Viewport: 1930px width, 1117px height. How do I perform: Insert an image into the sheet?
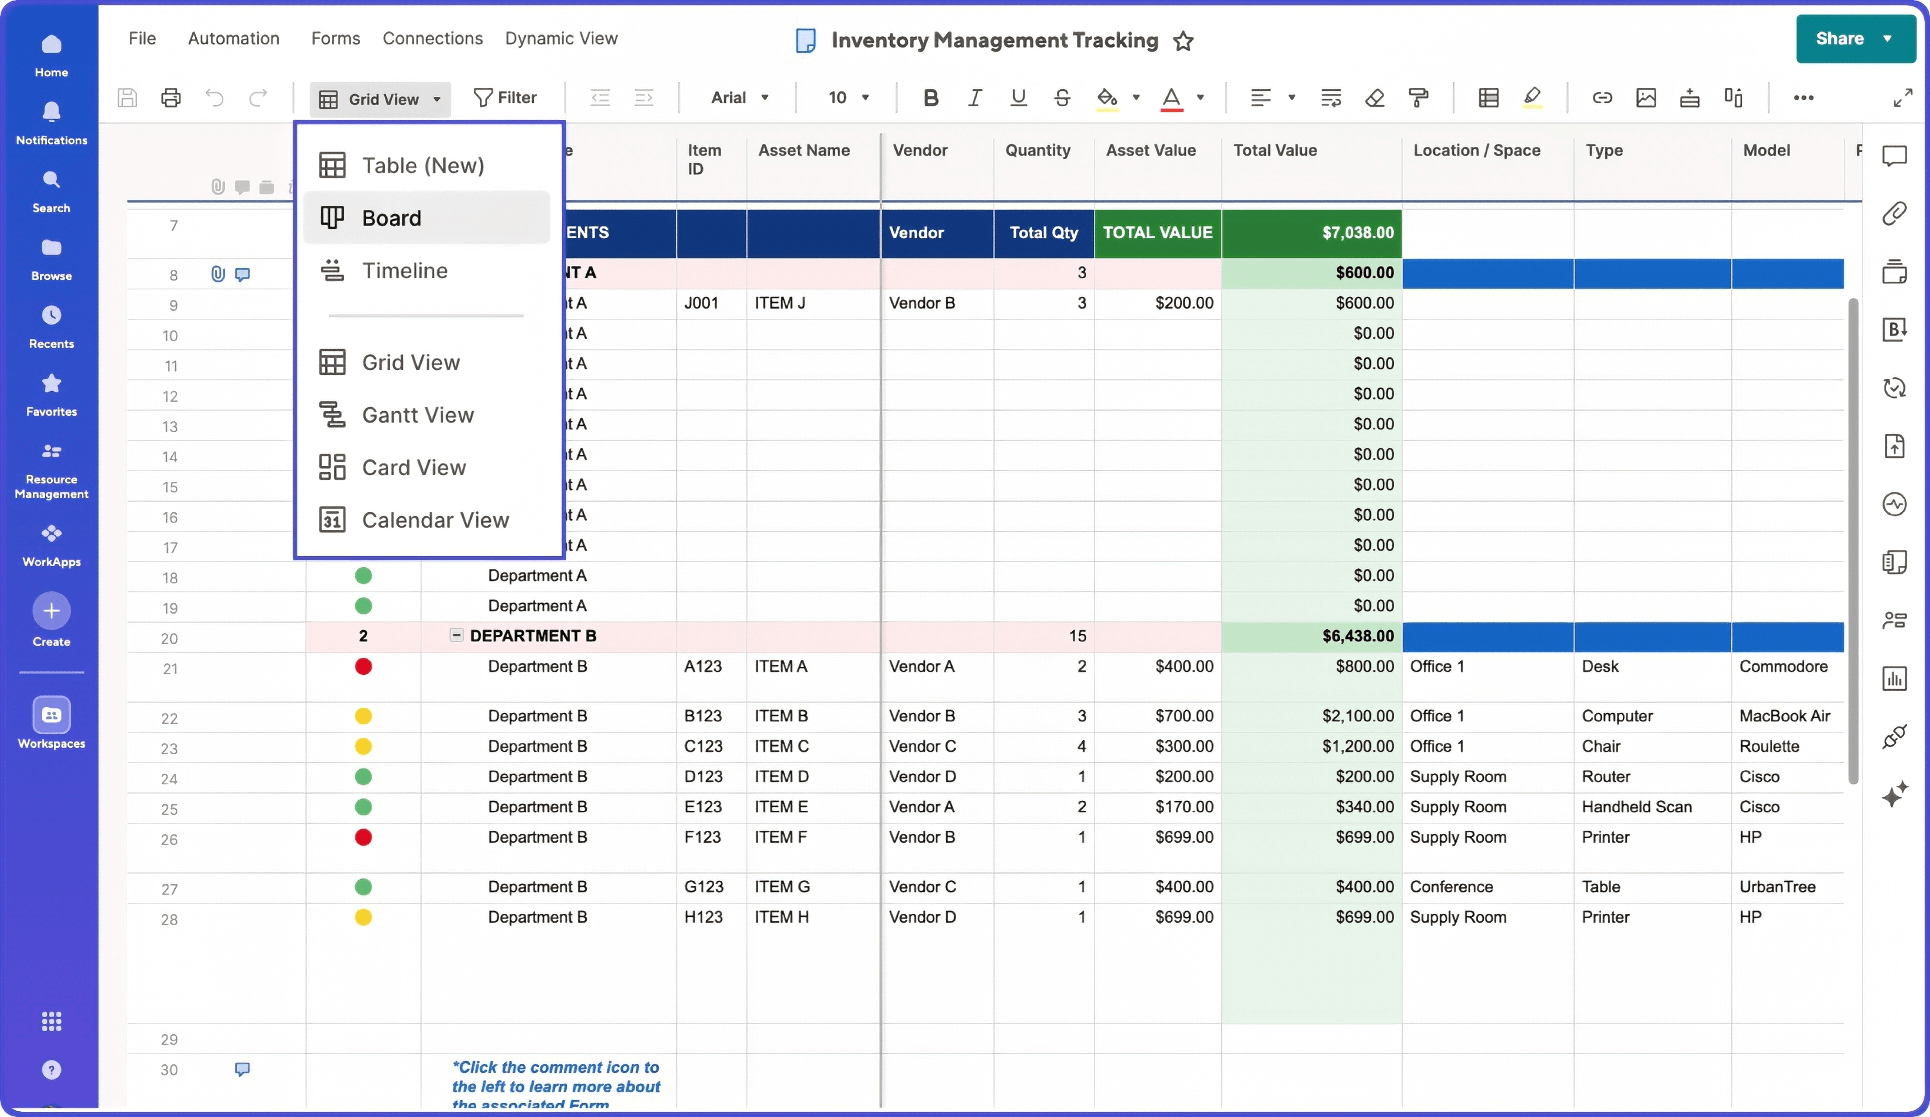(x=1646, y=97)
